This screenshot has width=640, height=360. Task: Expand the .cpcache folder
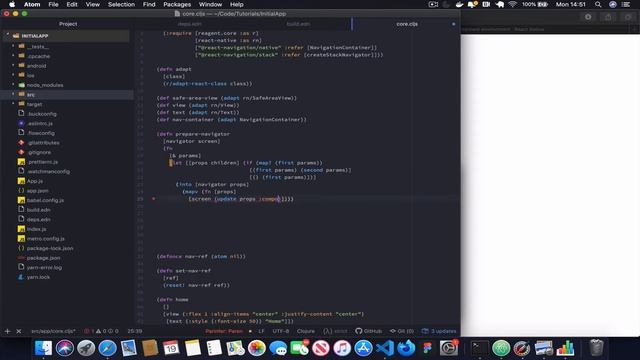click(x=13, y=56)
